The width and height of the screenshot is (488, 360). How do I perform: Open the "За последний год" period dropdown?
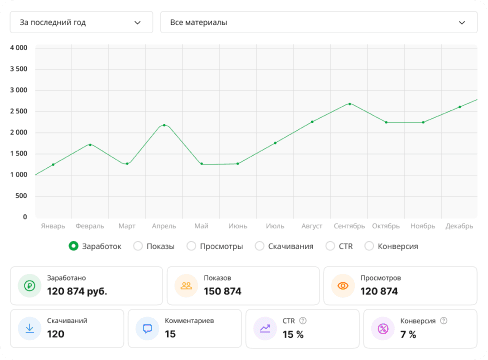click(81, 22)
